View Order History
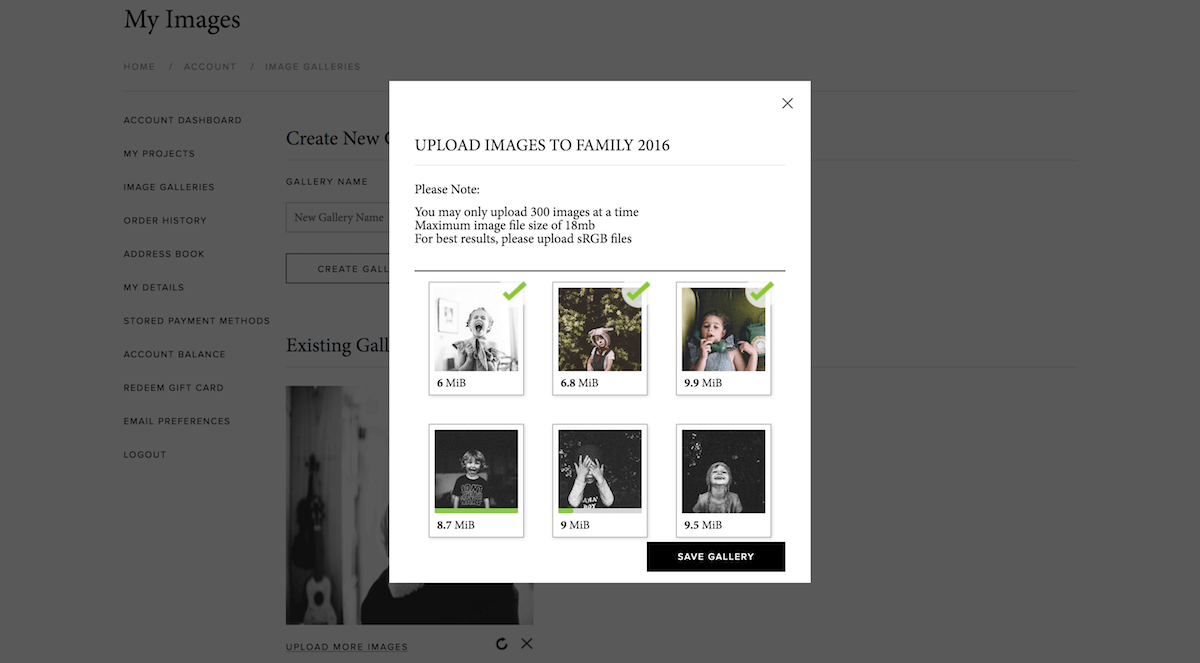Screen dimensions: 1200x663 click(x=165, y=220)
